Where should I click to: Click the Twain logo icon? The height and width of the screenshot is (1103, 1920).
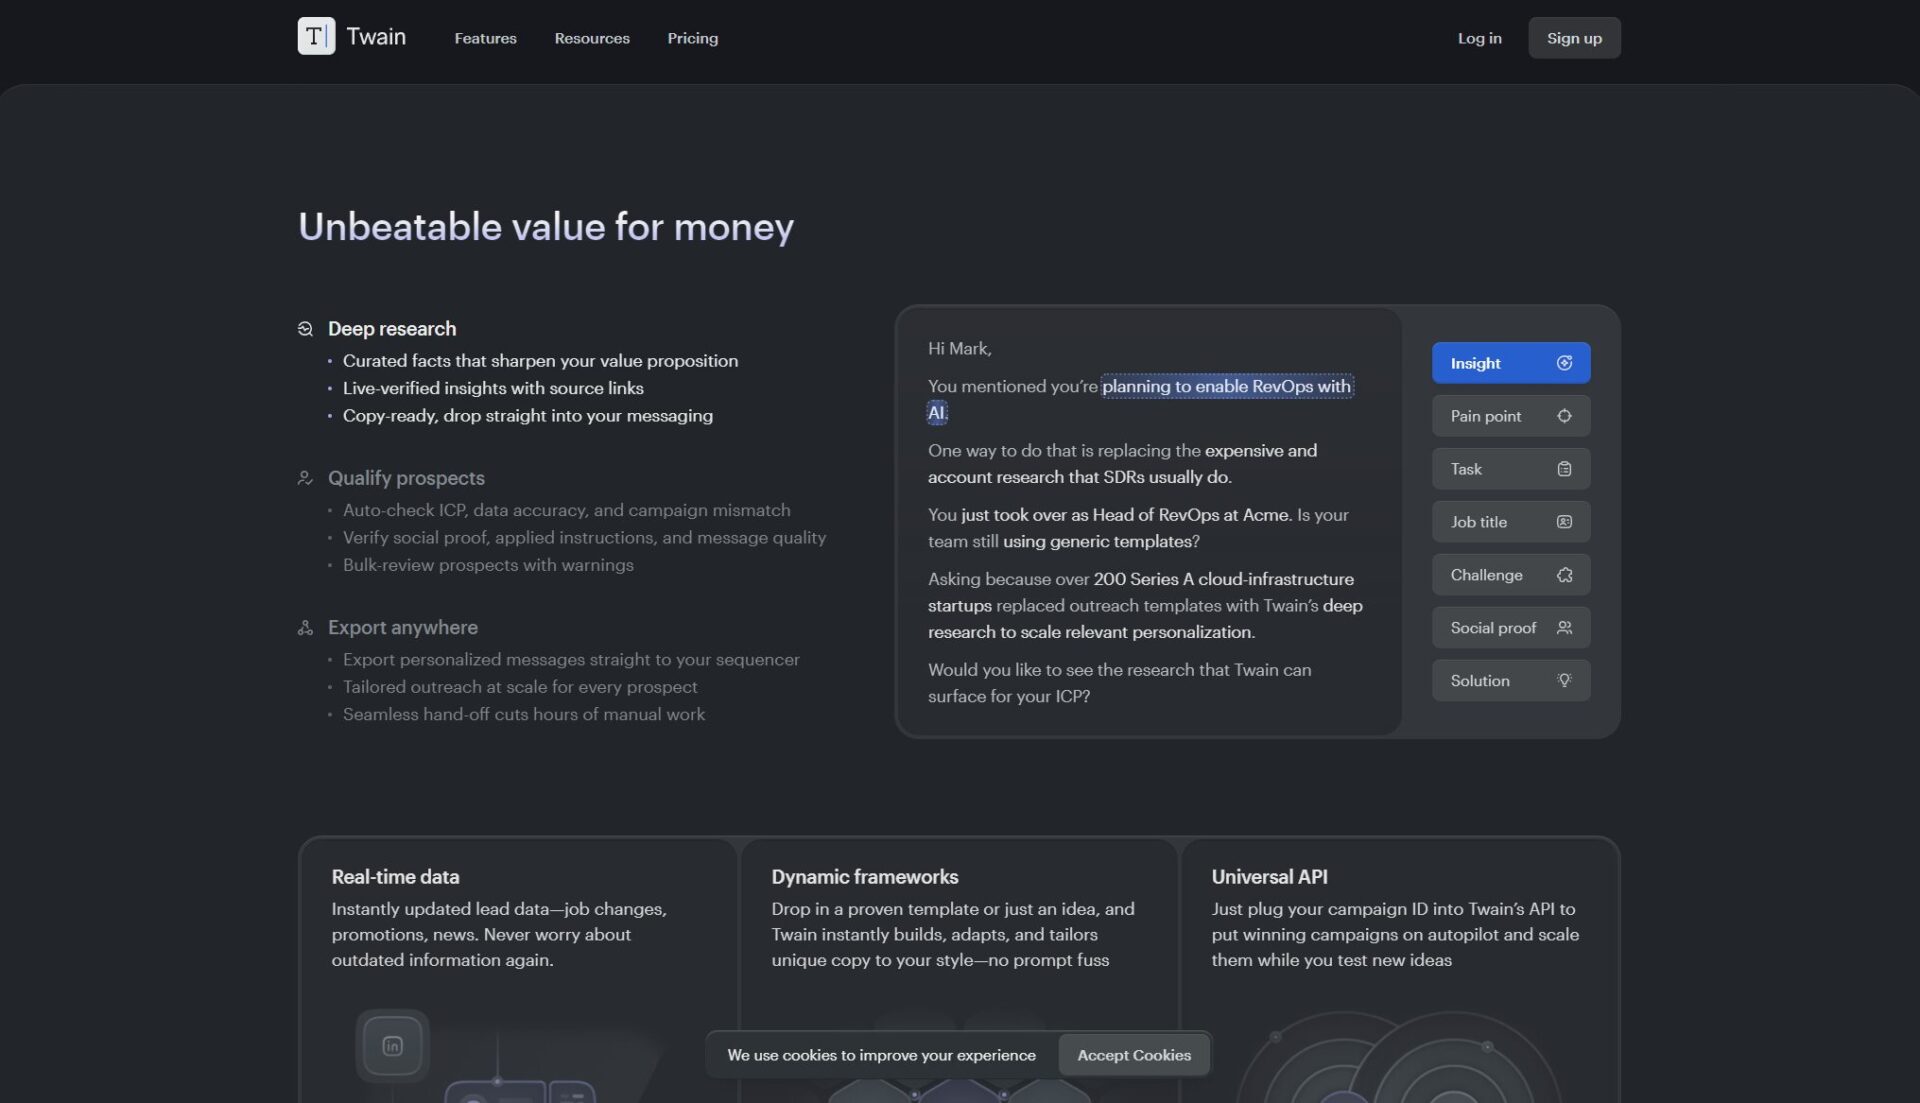pyautogui.click(x=316, y=37)
